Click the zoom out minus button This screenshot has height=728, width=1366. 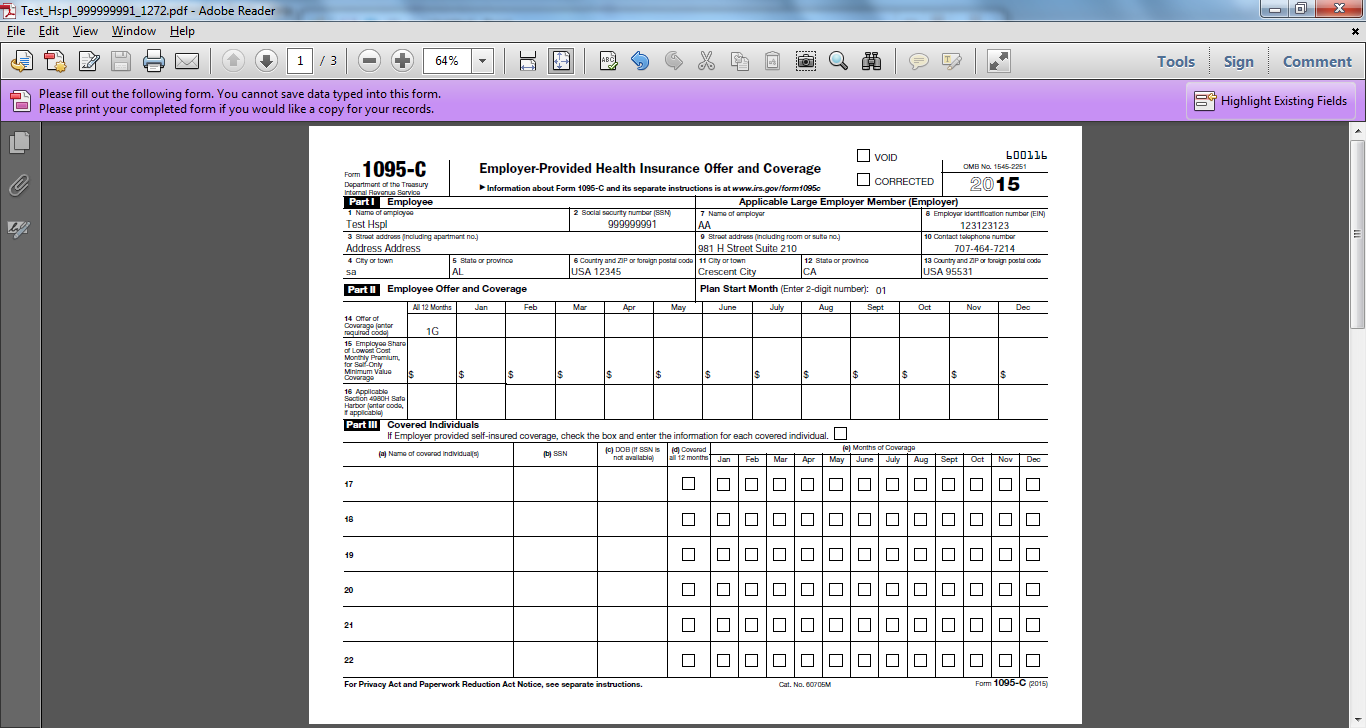click(x=369, y=61)
